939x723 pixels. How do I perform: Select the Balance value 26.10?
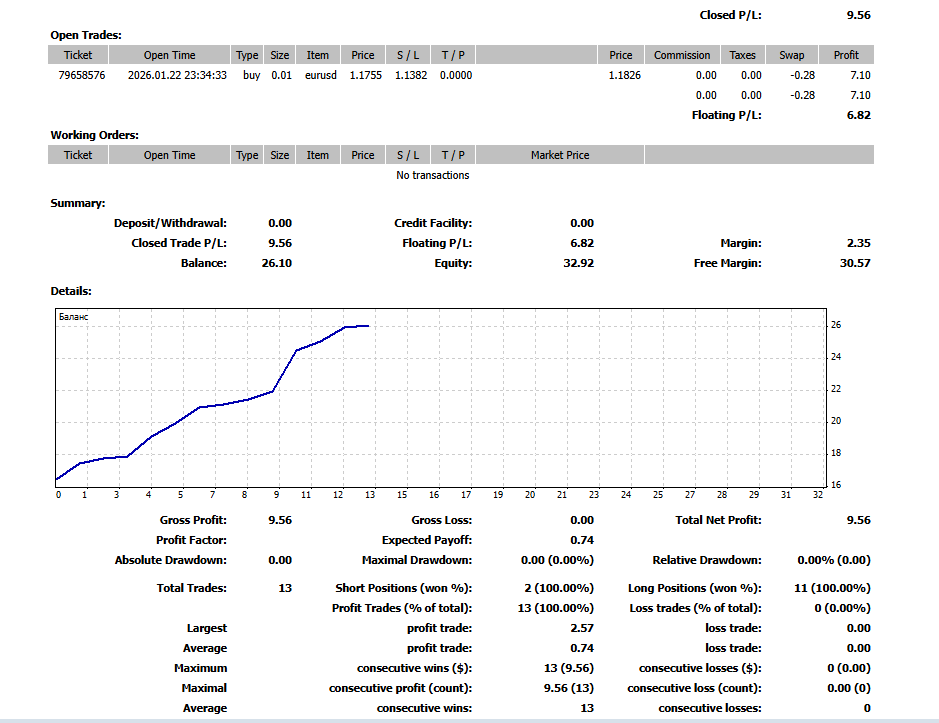[277, 263]
